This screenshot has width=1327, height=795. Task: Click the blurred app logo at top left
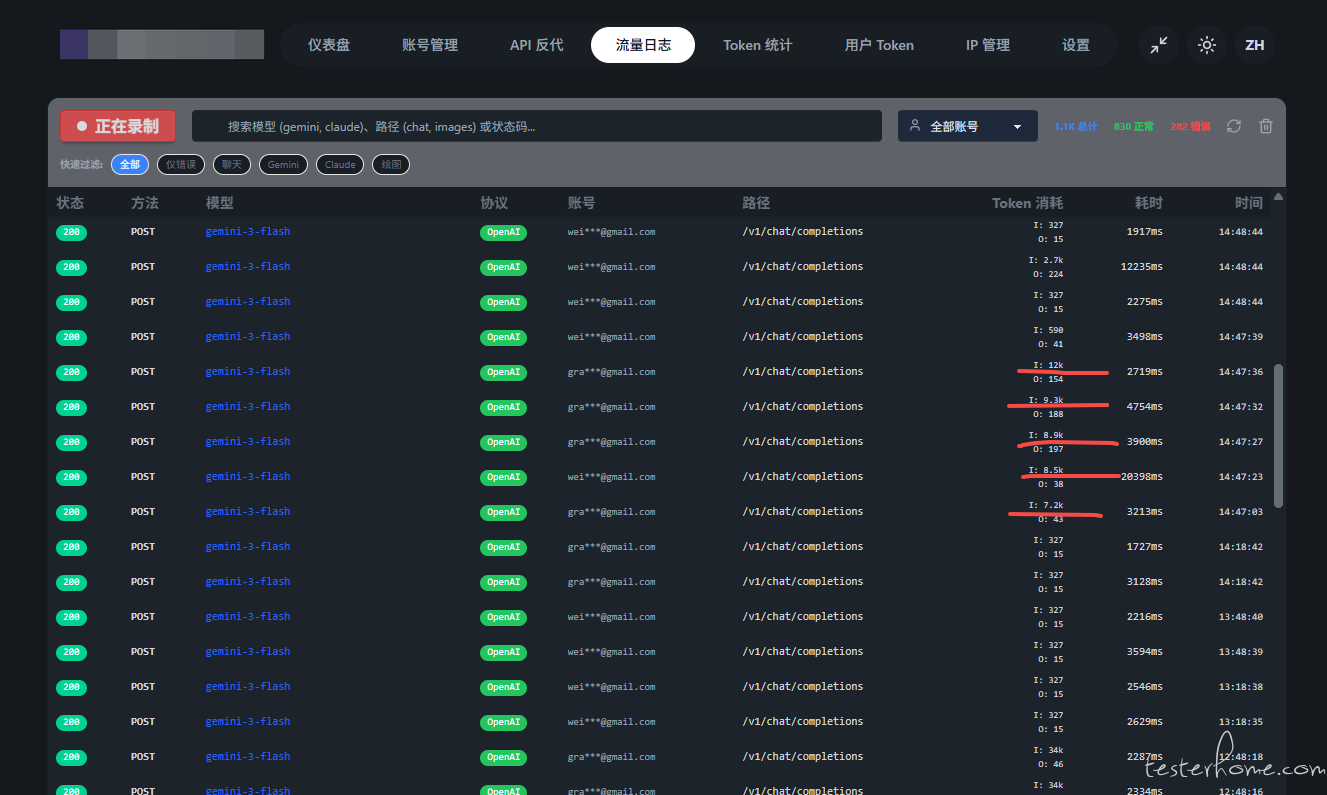pyautogui.click(x=161, y=45)
